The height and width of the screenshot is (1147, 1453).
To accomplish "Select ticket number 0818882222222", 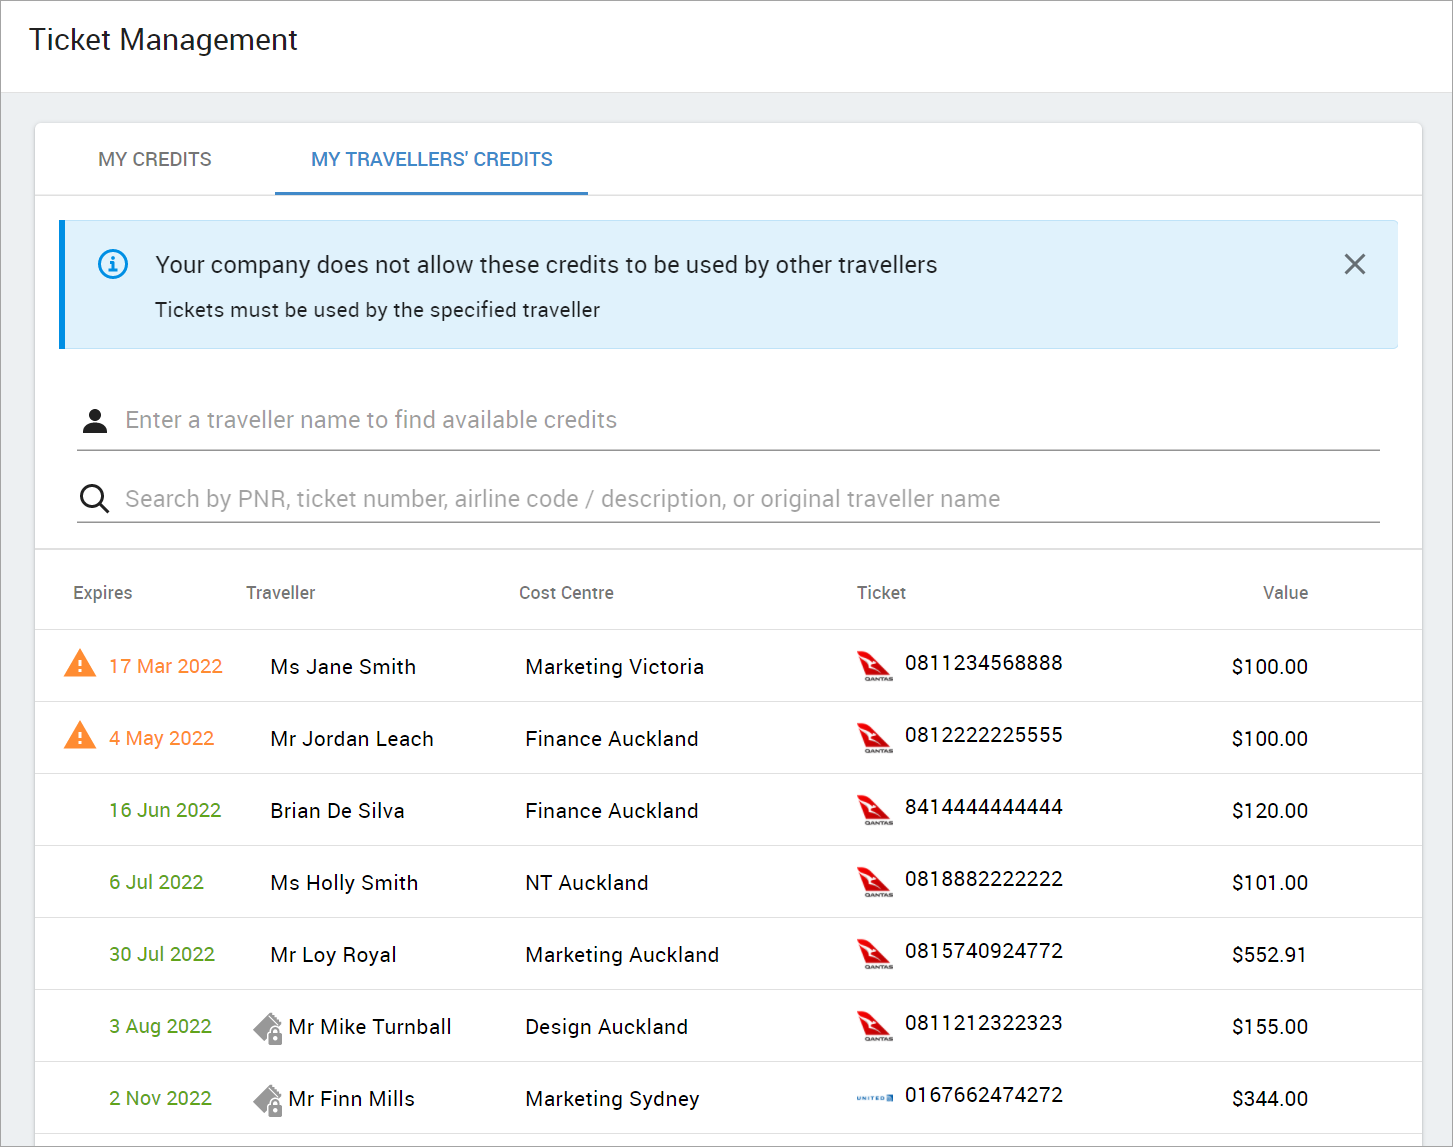I will point(984,879).
